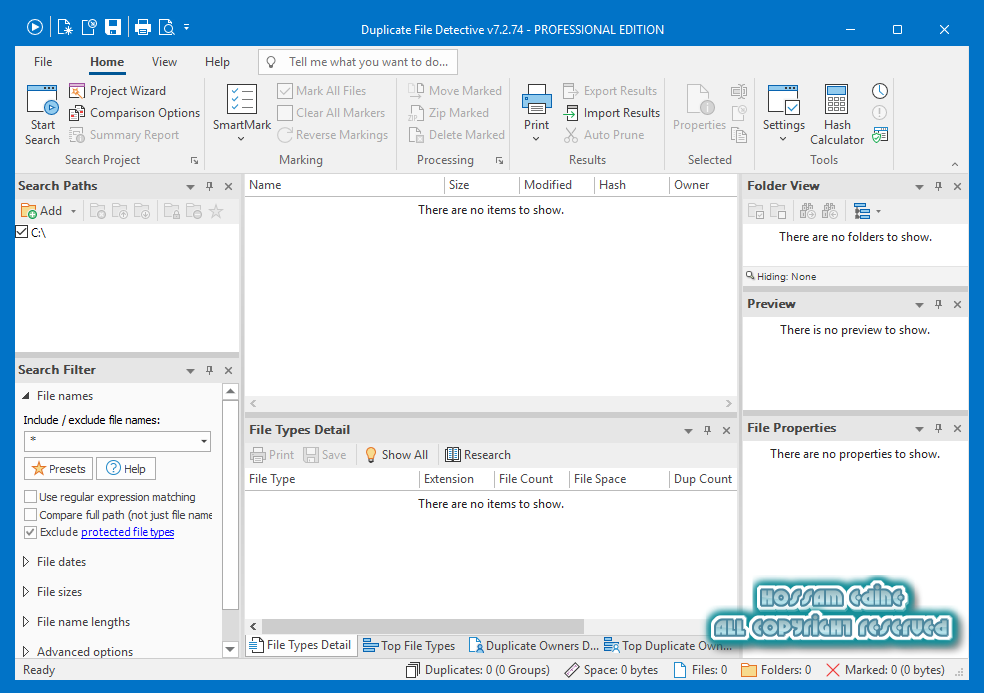Image resolution: width=984 pixels, height=693 pixels.
Task: Uncheck the Exclude protected file types checkbox
Action: pyautogui.click(x=30, y=532)
